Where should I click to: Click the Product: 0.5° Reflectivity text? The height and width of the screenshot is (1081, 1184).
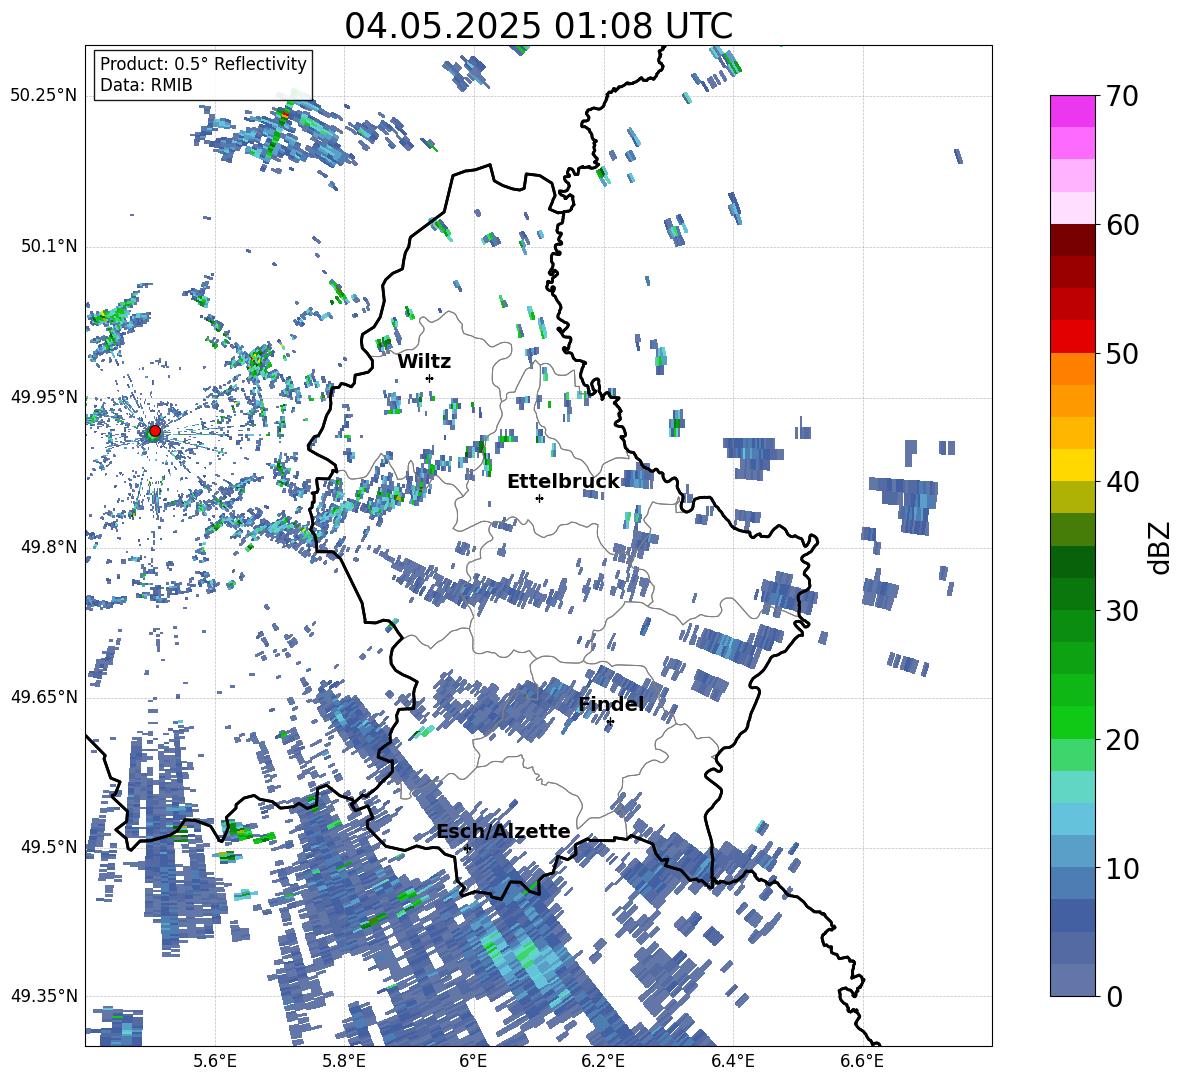click(x=203, y=64)
